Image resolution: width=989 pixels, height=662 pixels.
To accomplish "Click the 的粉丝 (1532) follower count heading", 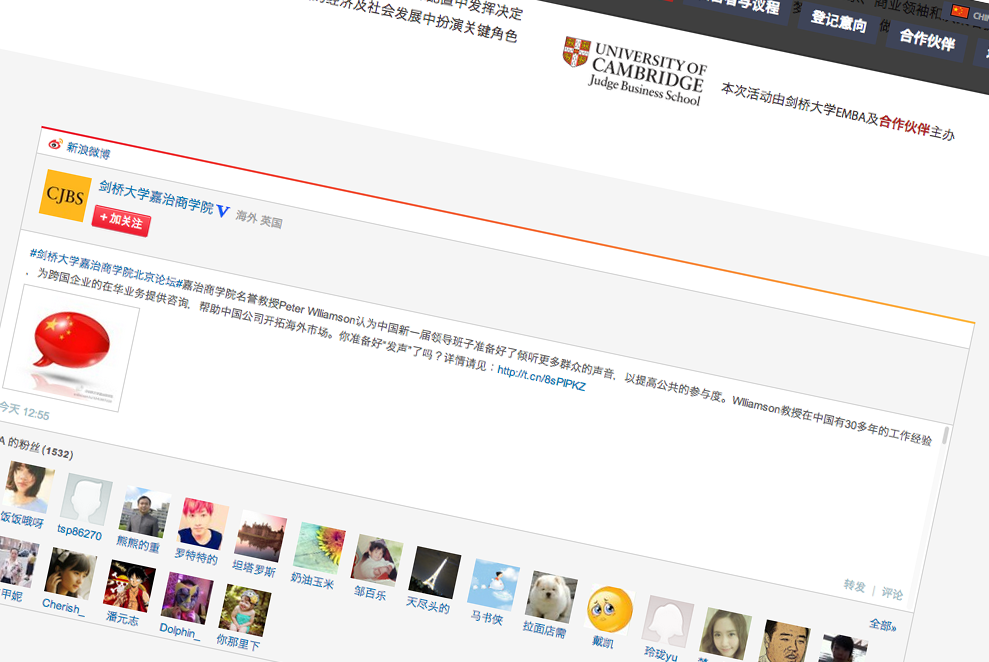I will [x=38, y=448].
